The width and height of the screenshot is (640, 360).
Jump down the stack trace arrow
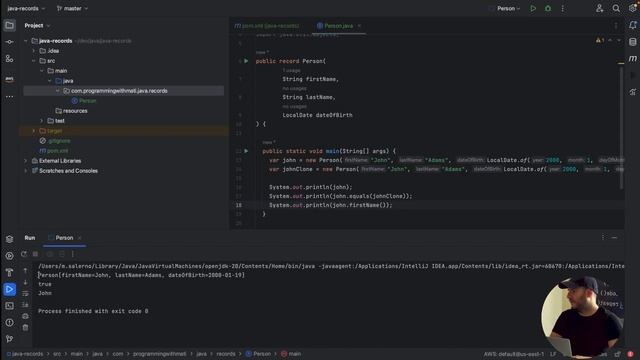pyautogui.click(x=25, y=282)
